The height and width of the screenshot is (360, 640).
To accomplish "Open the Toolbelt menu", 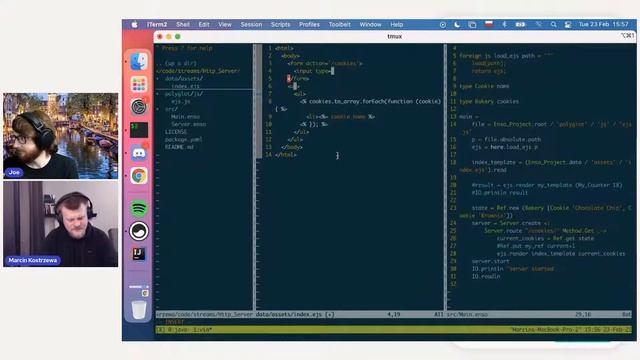I will coord(340,24).
